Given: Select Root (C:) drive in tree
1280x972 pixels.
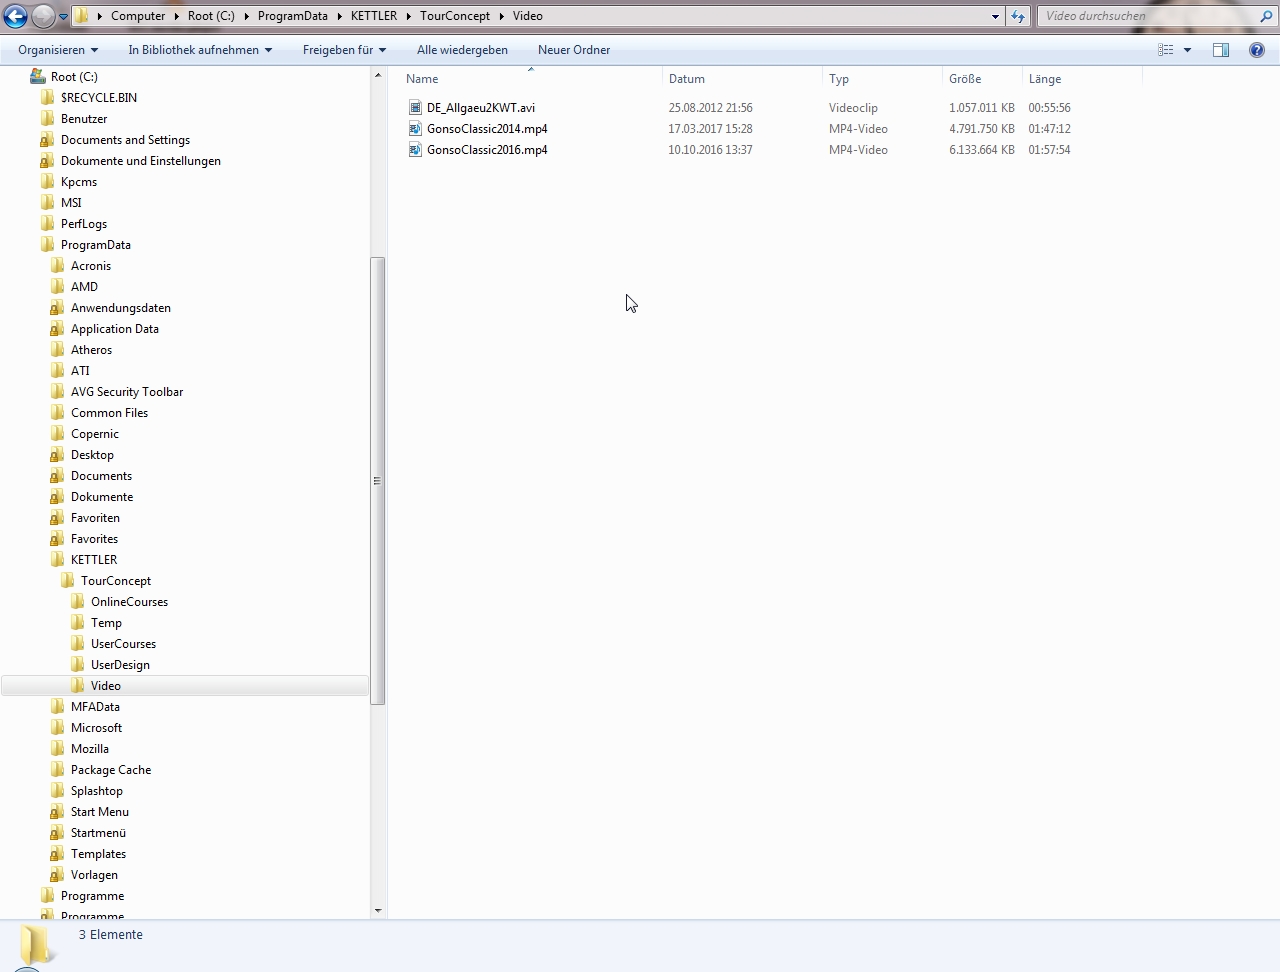Looking at the screenshot, I should (74, 77).
